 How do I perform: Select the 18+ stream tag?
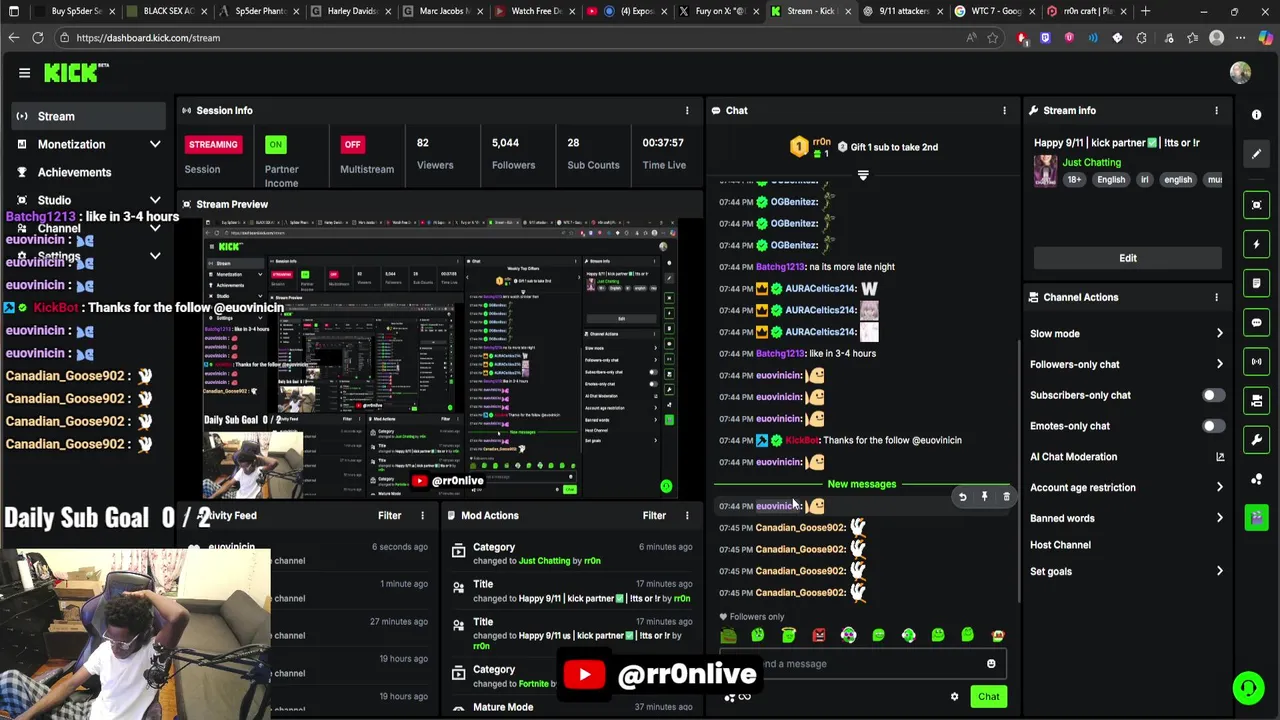coord(1074,180)
